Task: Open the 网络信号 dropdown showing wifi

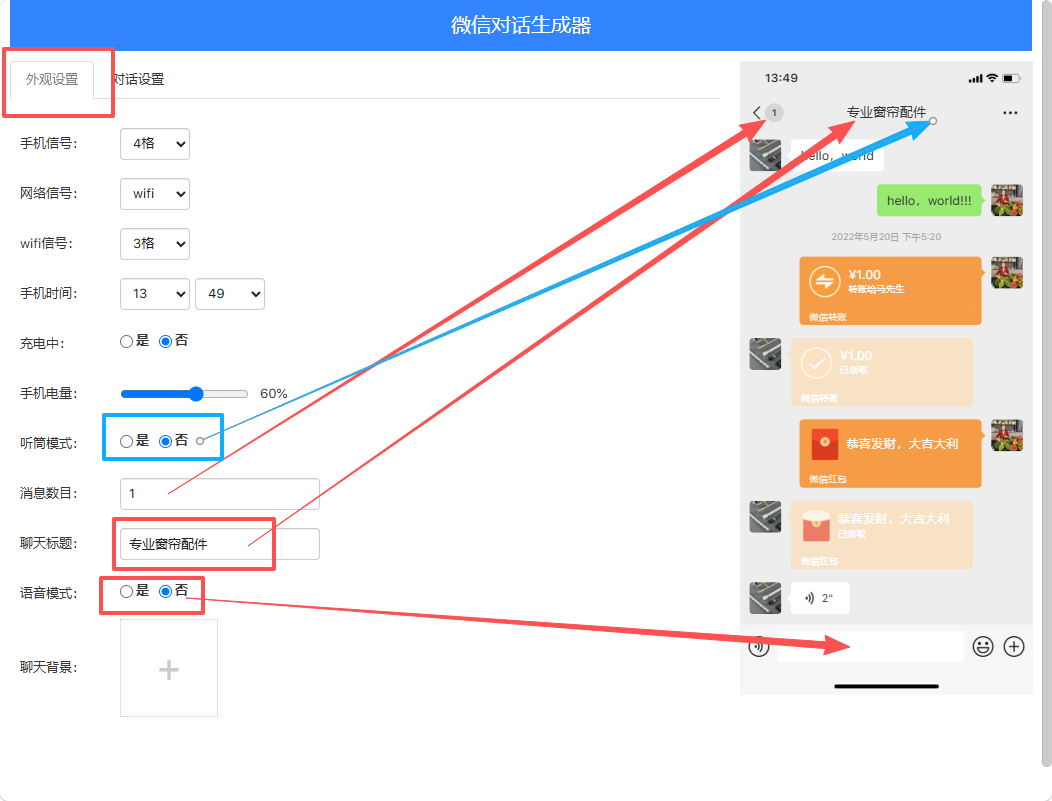Action: click(155, 194)
